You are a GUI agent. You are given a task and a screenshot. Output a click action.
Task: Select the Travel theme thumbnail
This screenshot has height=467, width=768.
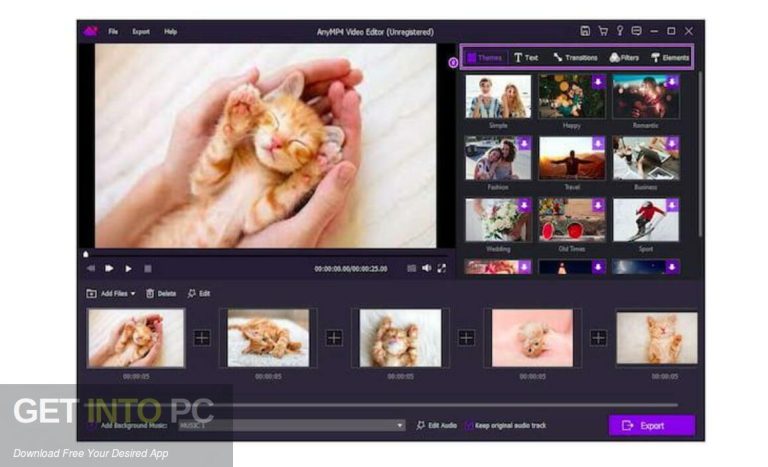click(572, 158)
